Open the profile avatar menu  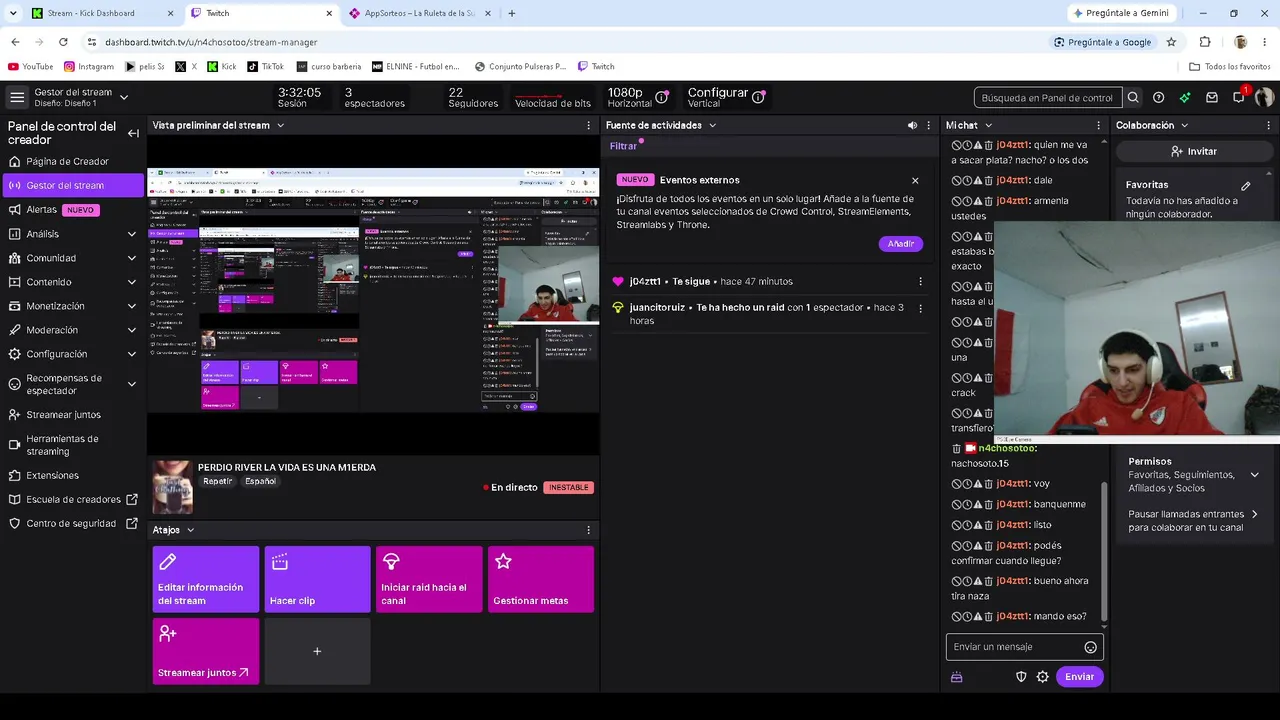pos(1264,97)
